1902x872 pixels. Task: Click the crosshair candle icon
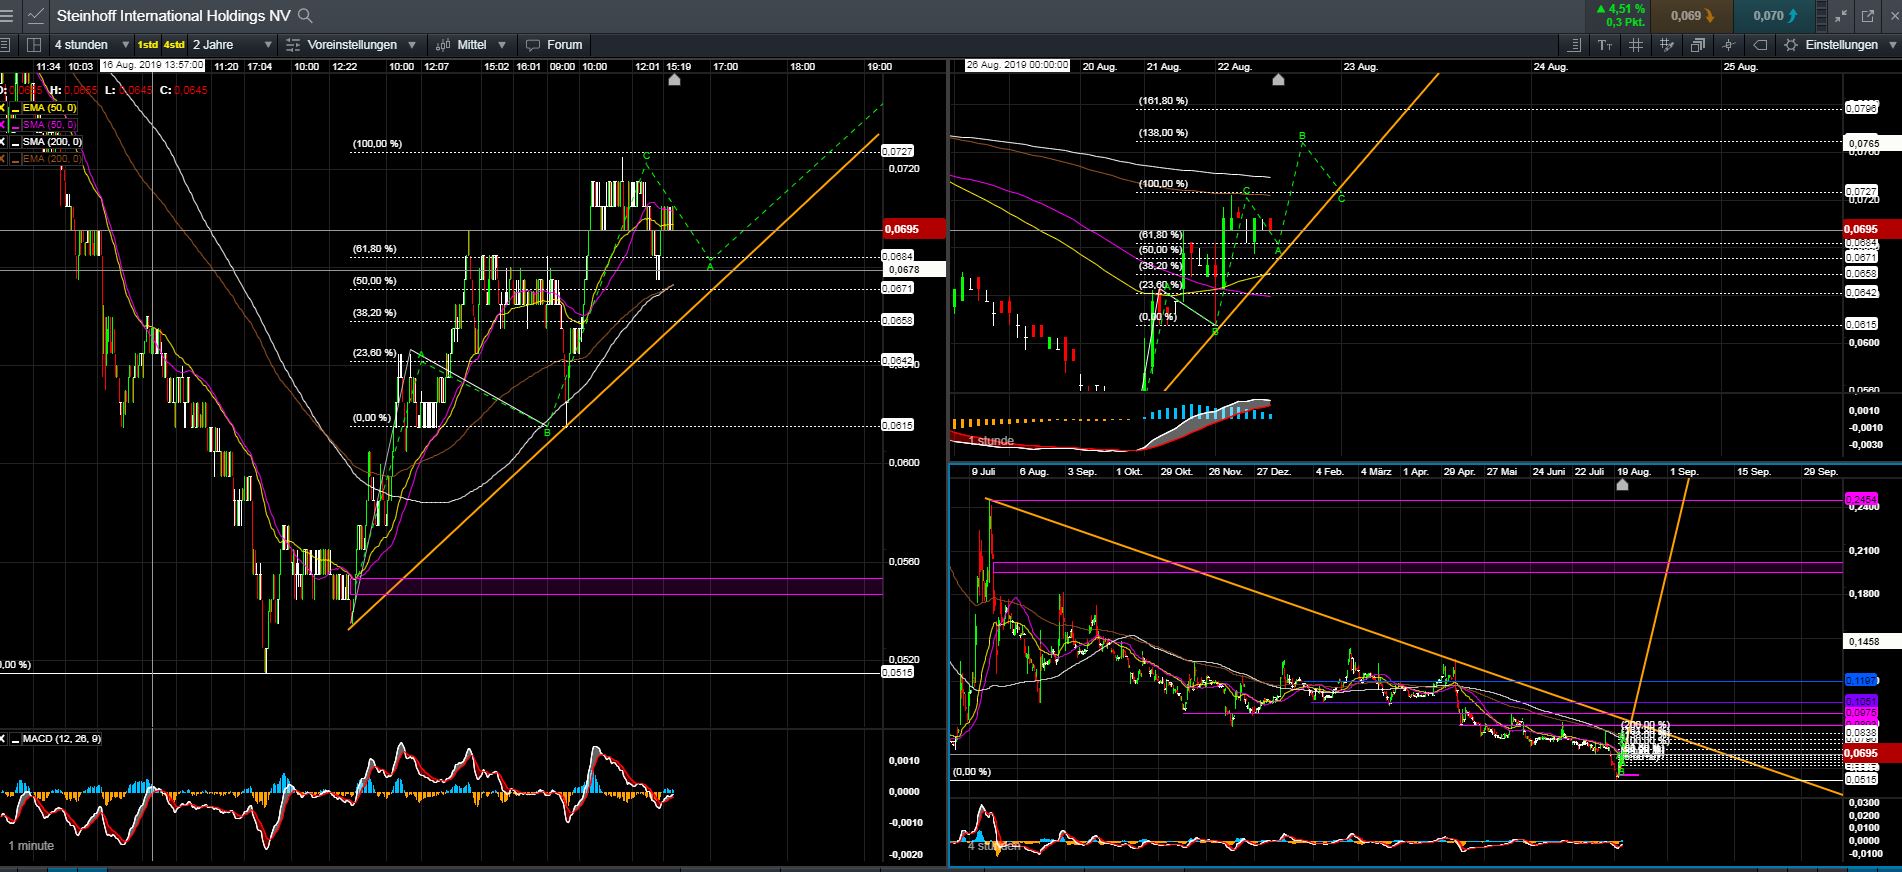[1729, 45]
